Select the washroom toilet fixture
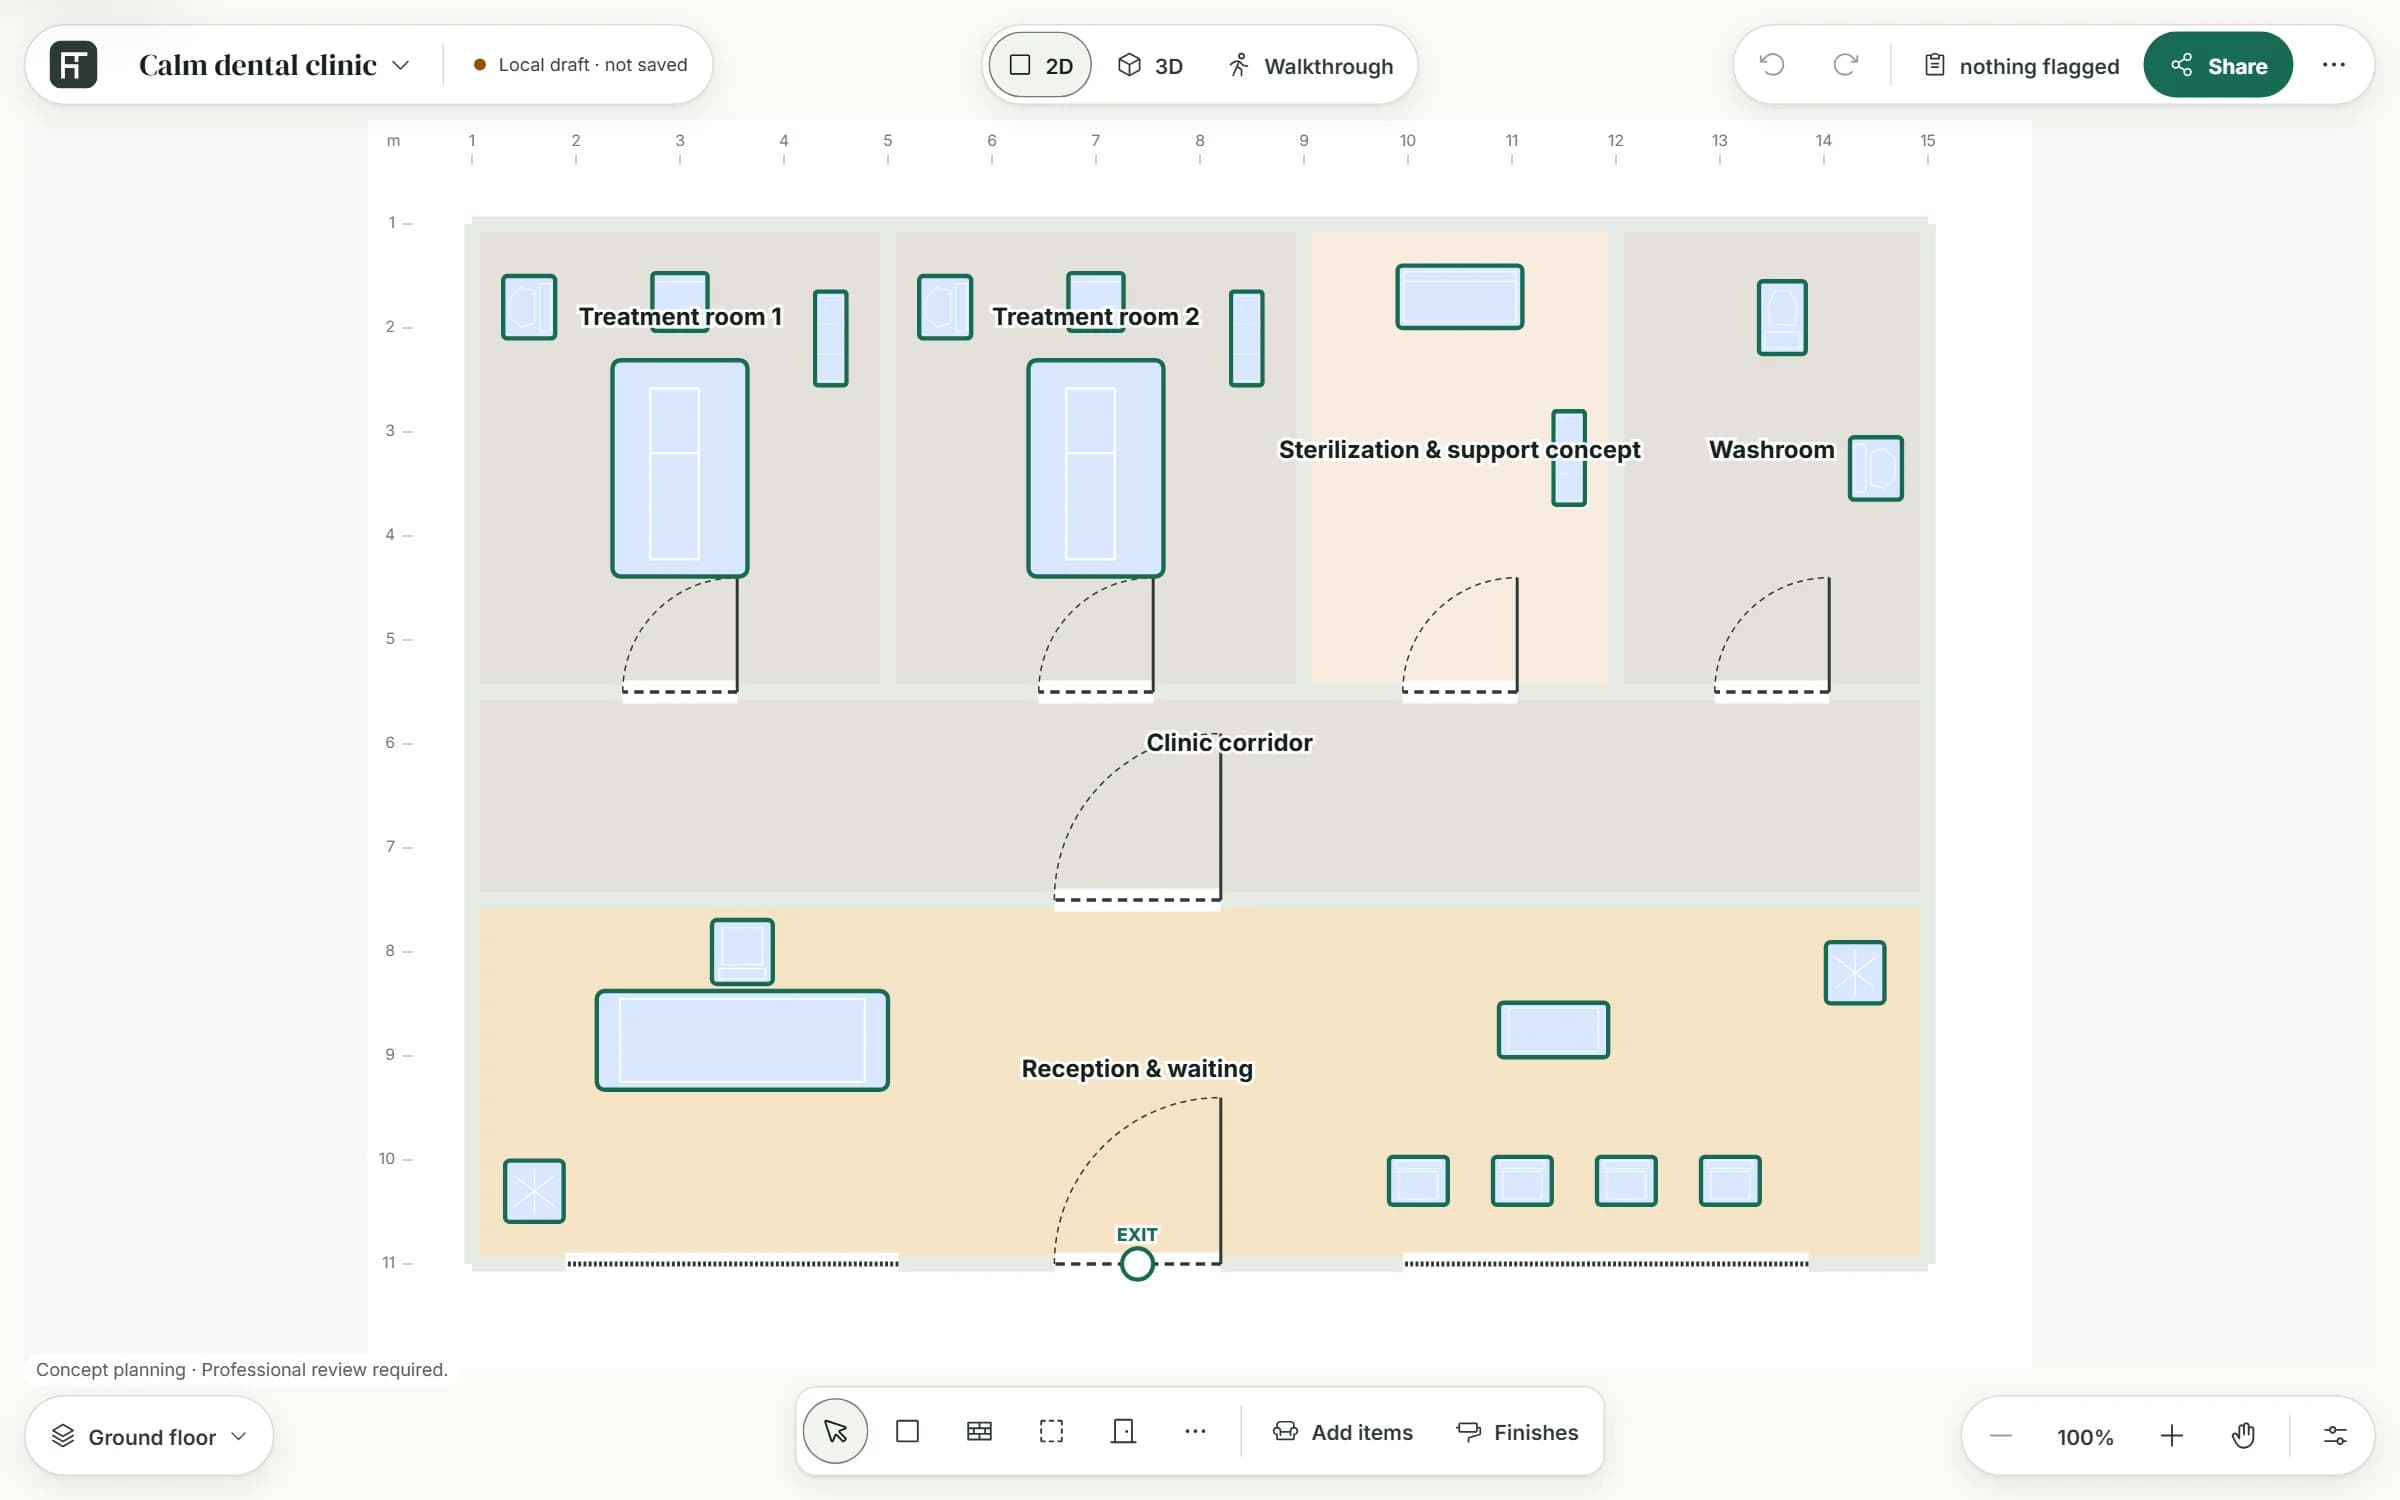This screenshot has height=1500, width=2400. click(1782, 317)
